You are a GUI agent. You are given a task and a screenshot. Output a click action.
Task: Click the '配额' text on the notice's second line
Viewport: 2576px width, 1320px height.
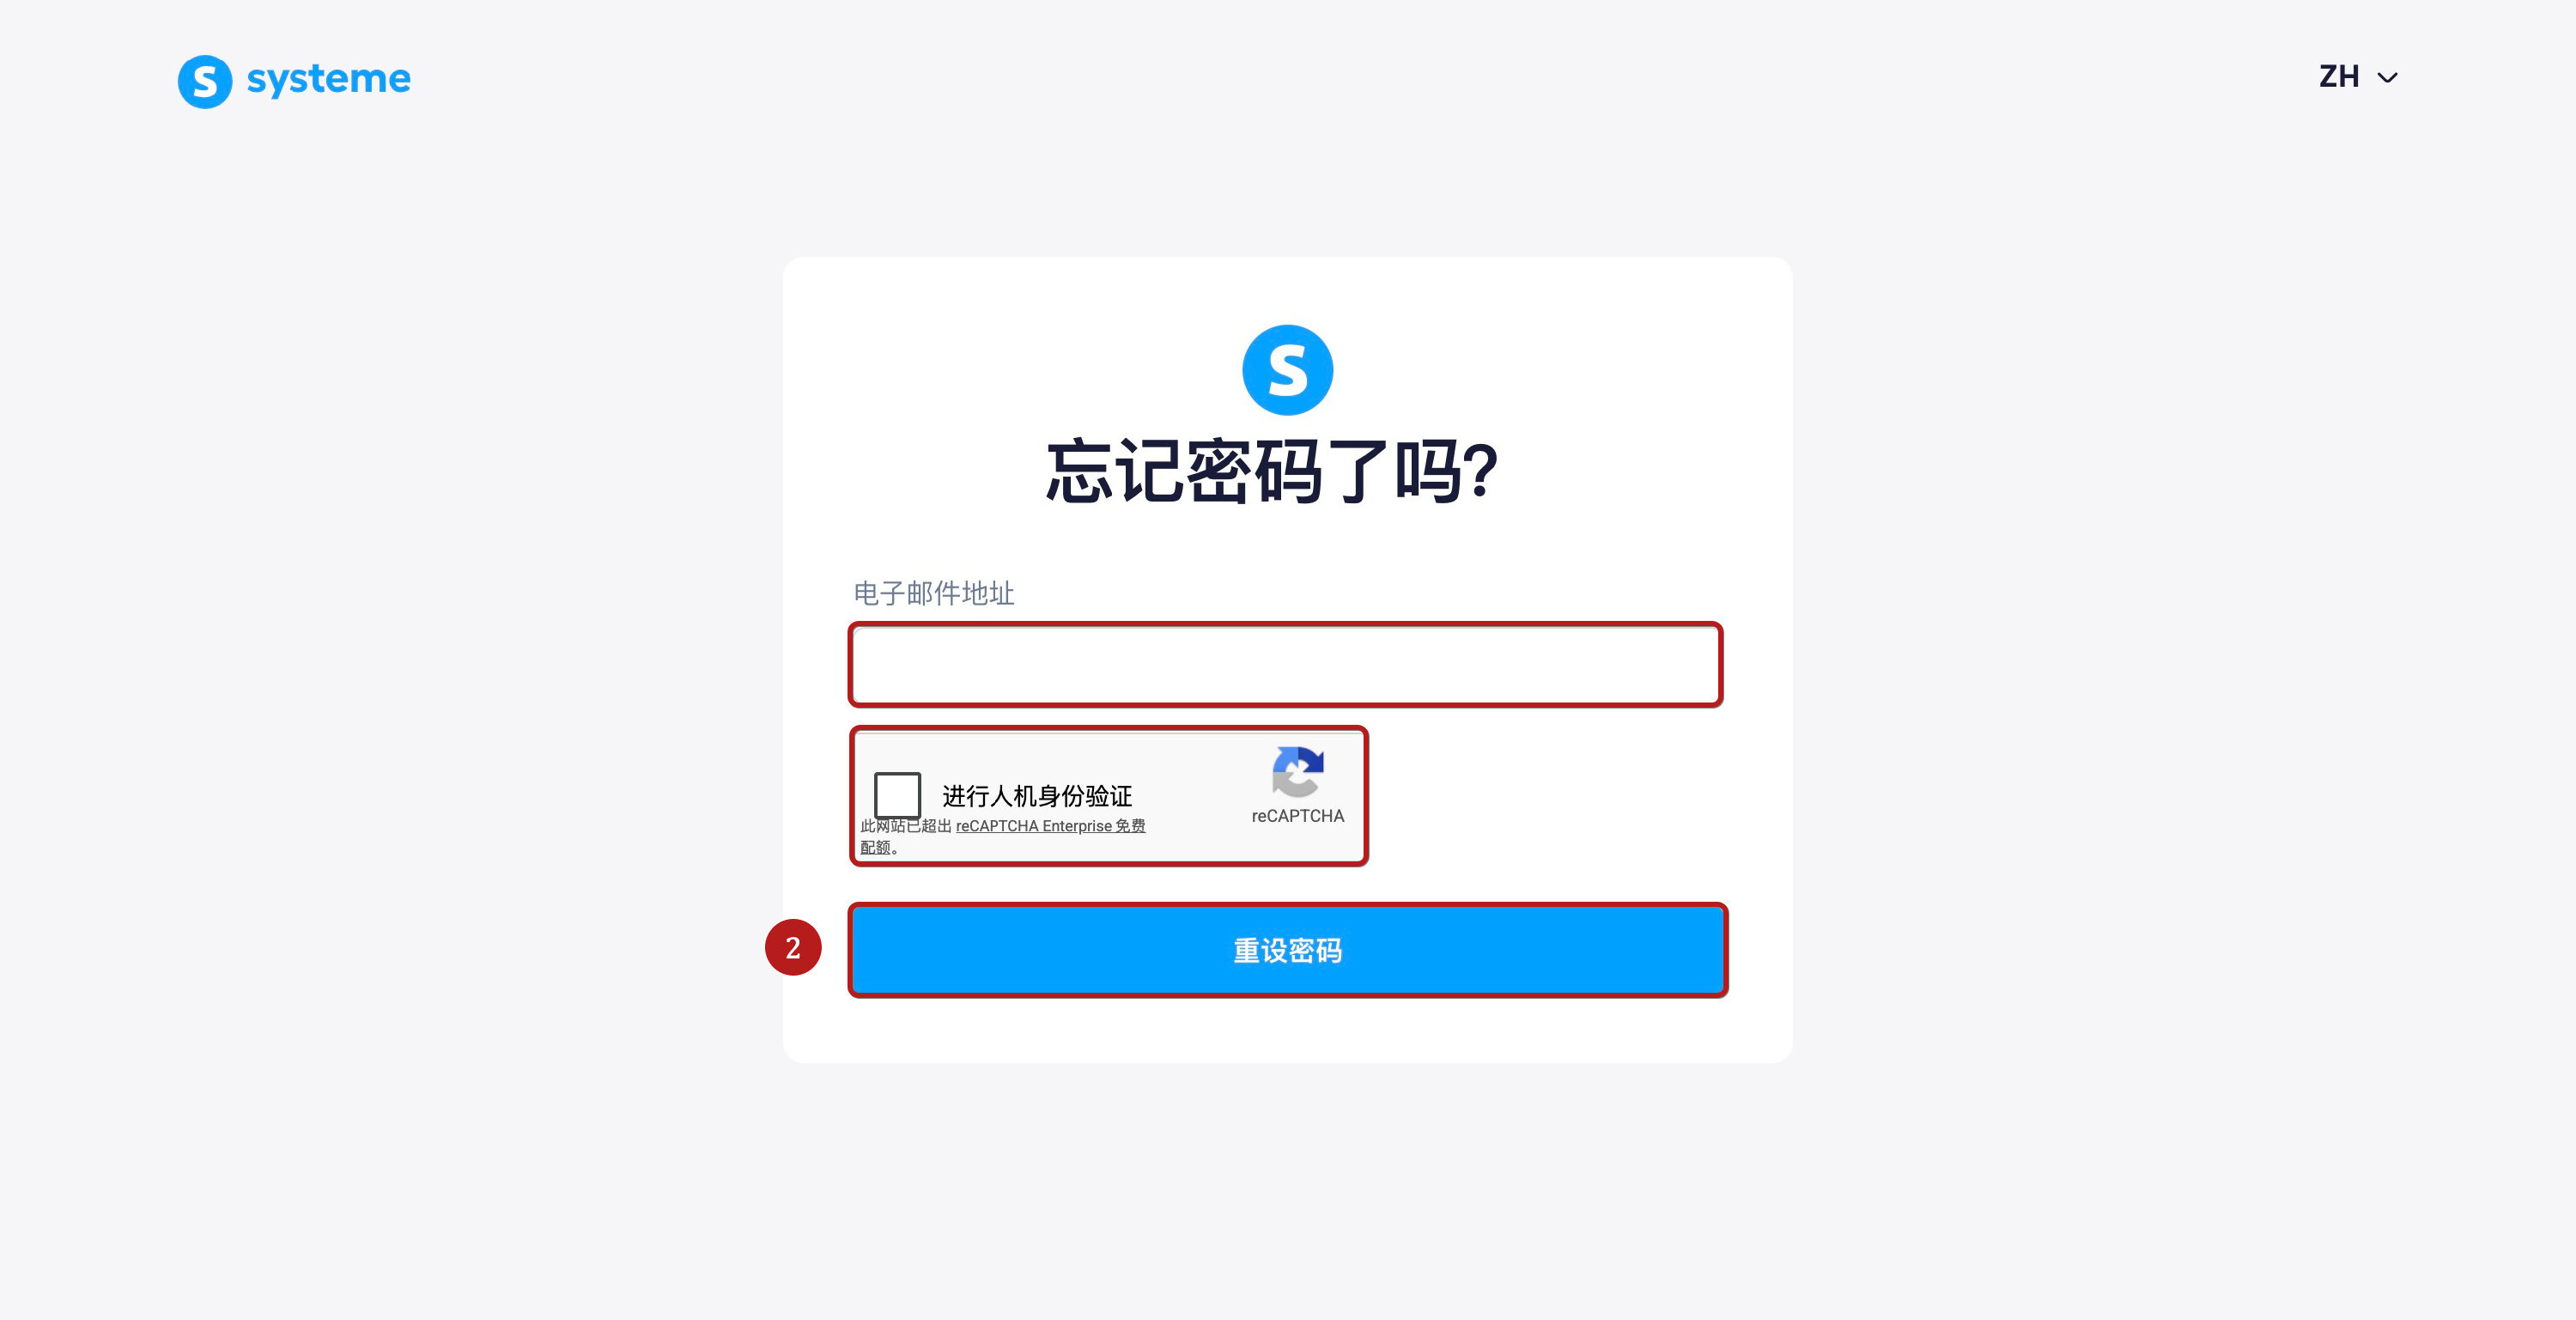(875, 847)
